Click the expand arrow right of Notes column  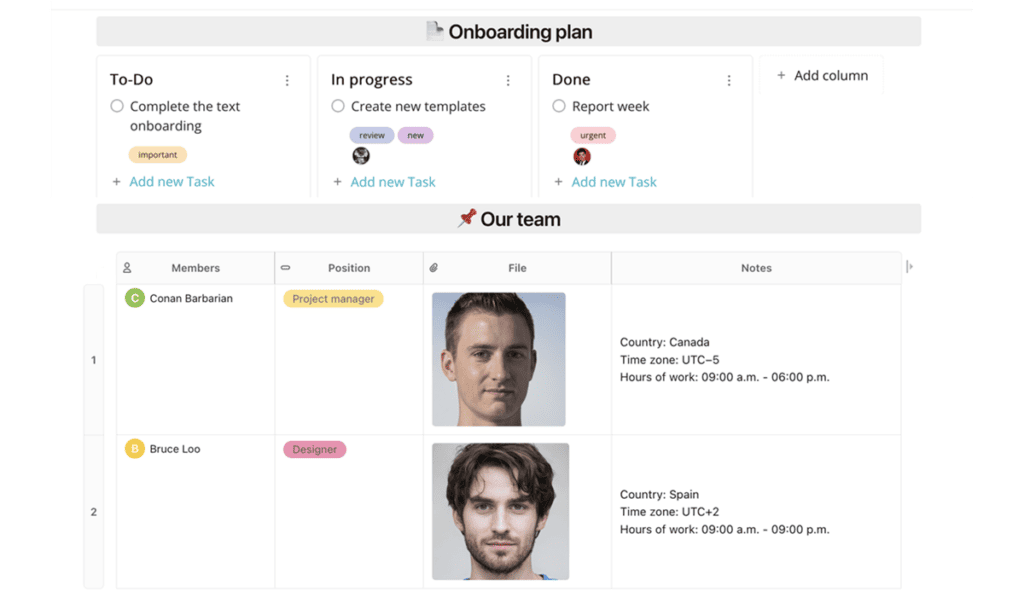909,267
